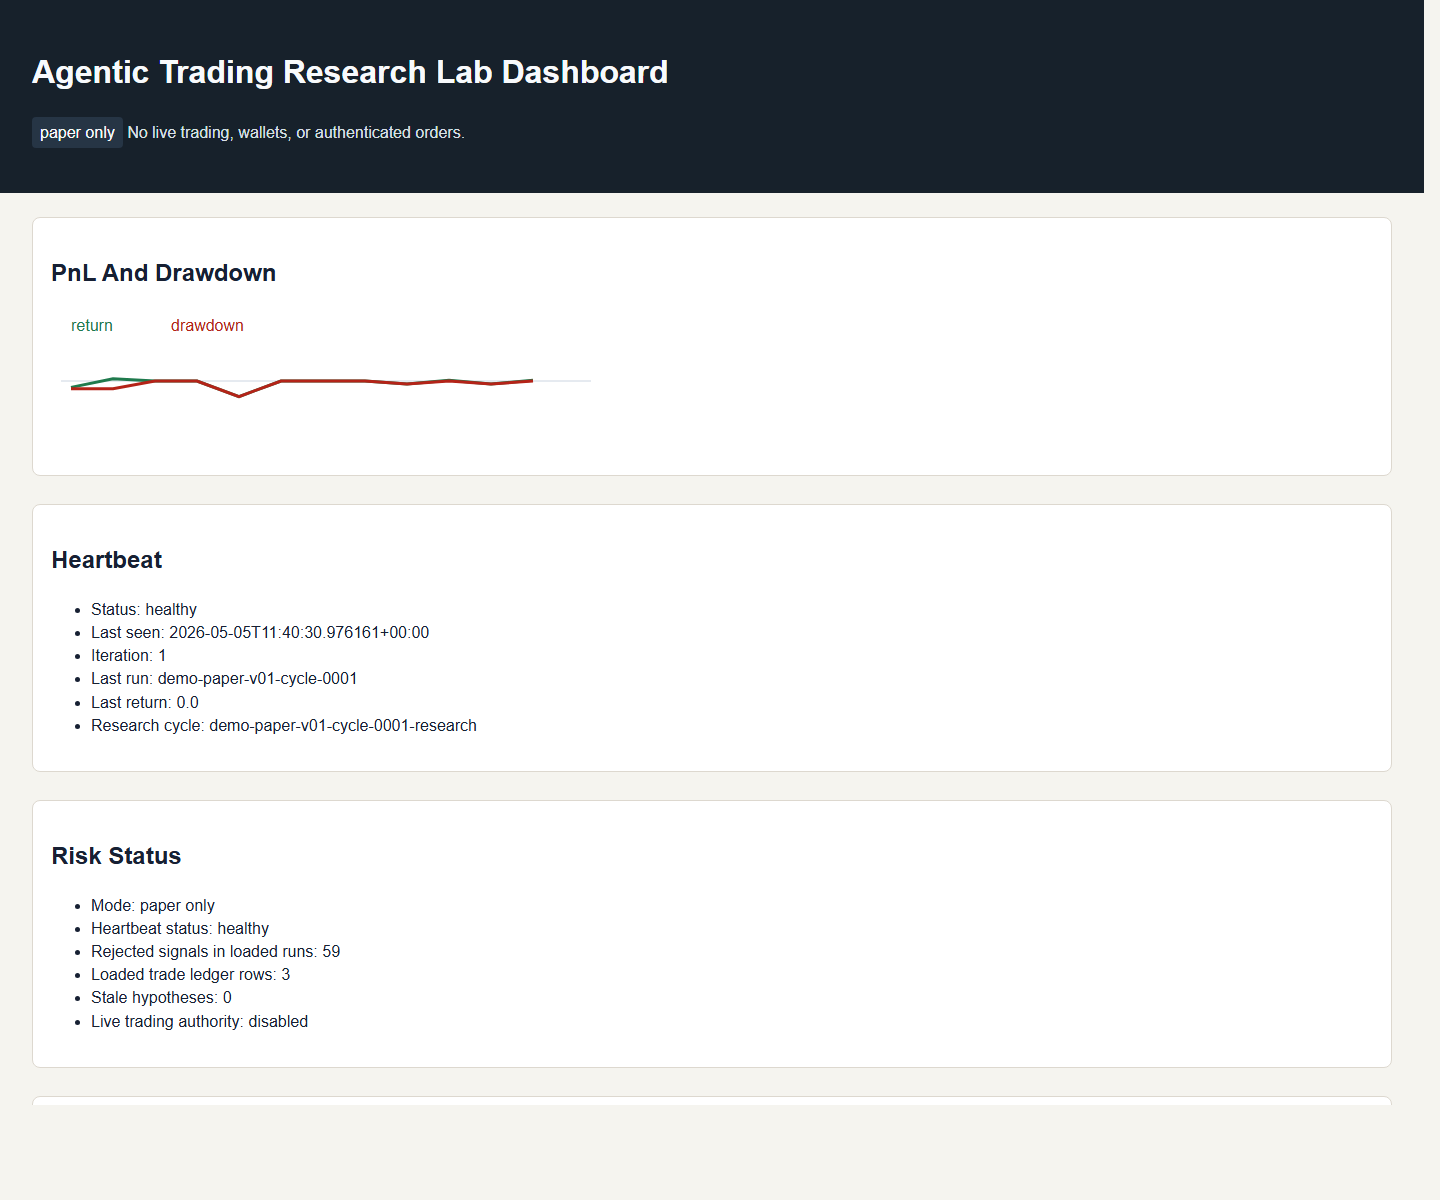Click the 'Last return: 0.0' entry

click(x=145, y=702)
